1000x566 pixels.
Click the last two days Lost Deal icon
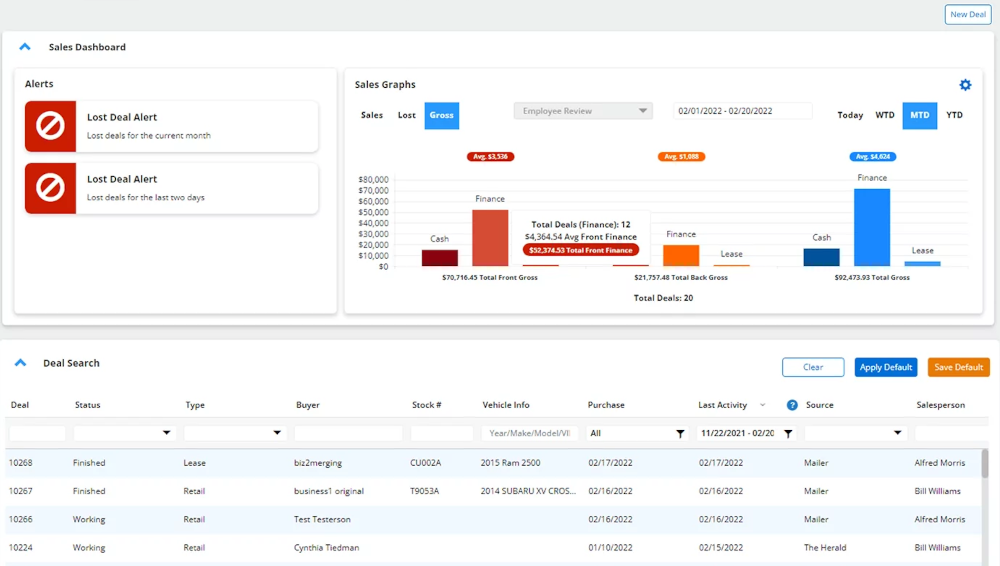(x=51, y=188)
